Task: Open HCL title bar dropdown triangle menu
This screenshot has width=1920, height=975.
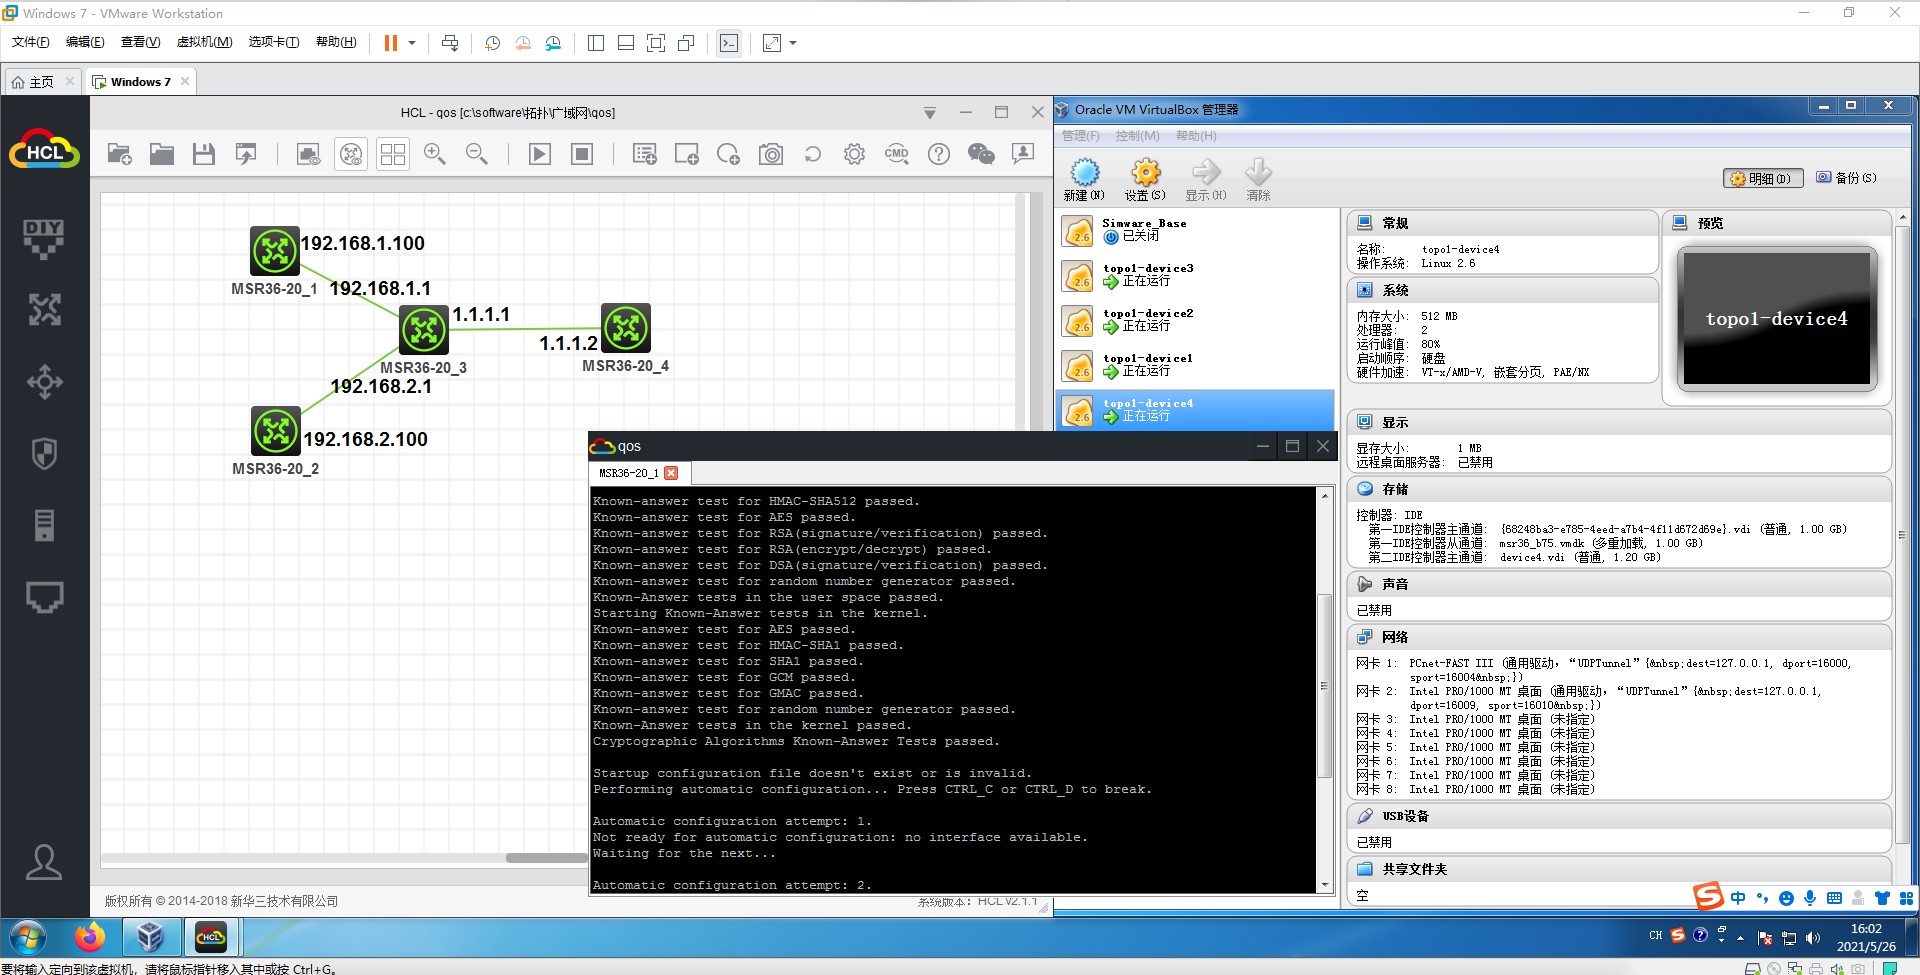Action: pyautogui.click(x=930, y=113)
